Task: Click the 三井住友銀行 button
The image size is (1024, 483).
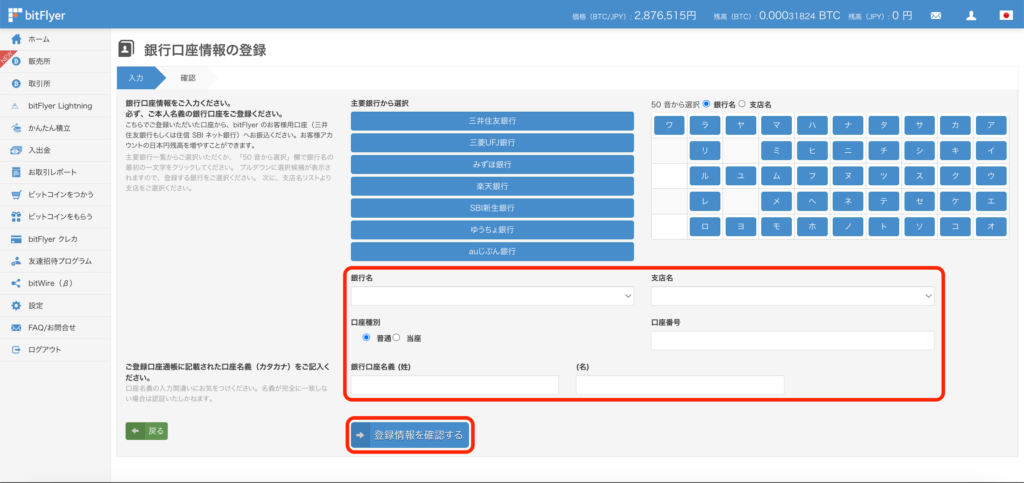Action: (x=492, y=121)
